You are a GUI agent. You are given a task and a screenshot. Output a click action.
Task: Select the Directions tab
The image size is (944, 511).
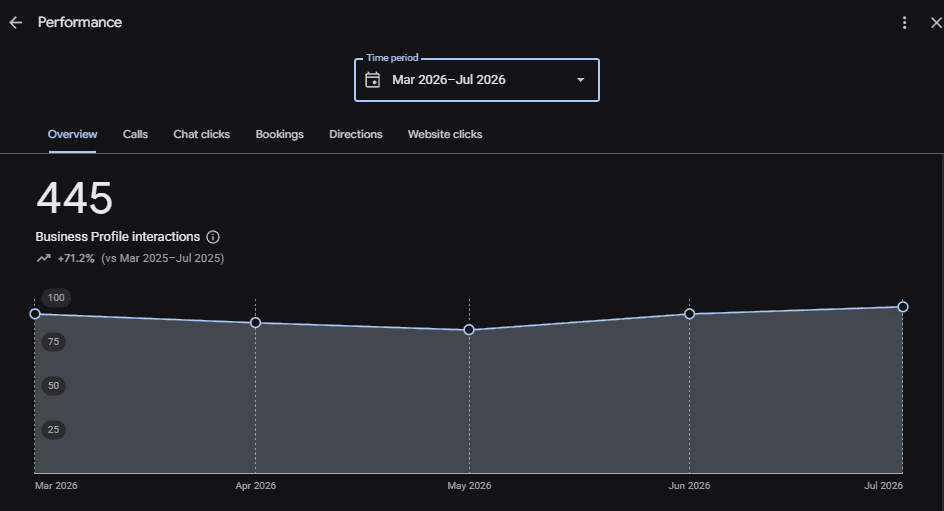tap(356, 134)
